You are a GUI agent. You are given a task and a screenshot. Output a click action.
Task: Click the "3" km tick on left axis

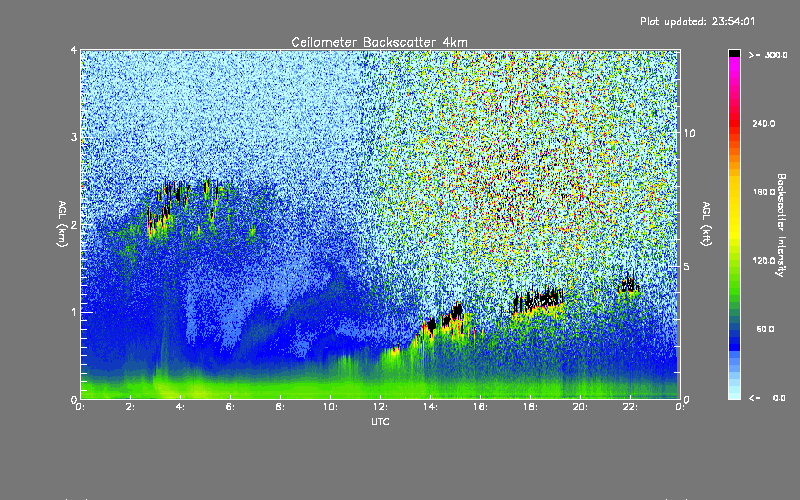click(74, 137)
